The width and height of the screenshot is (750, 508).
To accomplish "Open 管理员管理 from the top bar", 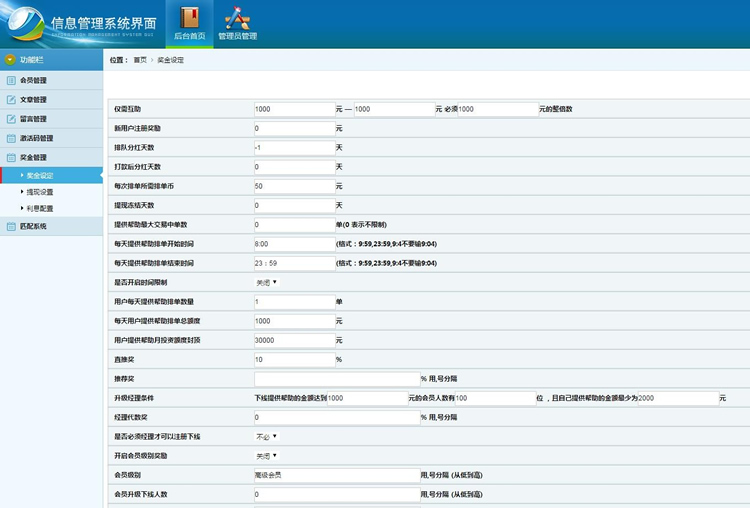I will [237, 18].
